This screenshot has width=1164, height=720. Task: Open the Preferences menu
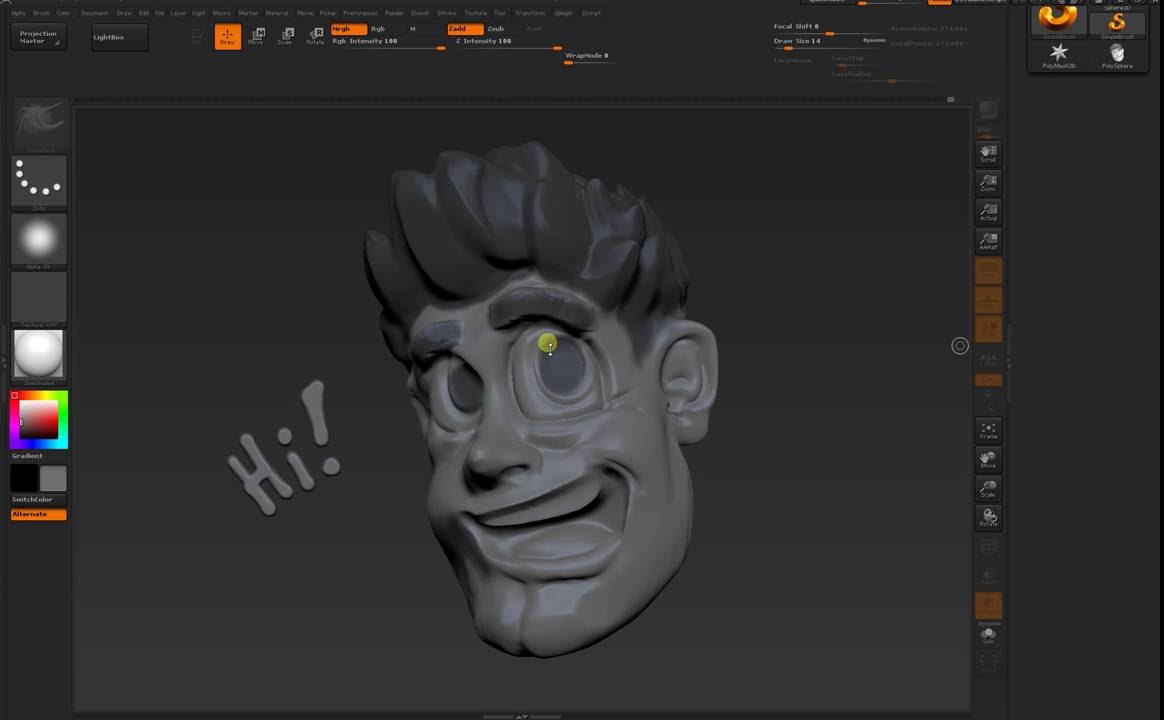tap(360, 13)
